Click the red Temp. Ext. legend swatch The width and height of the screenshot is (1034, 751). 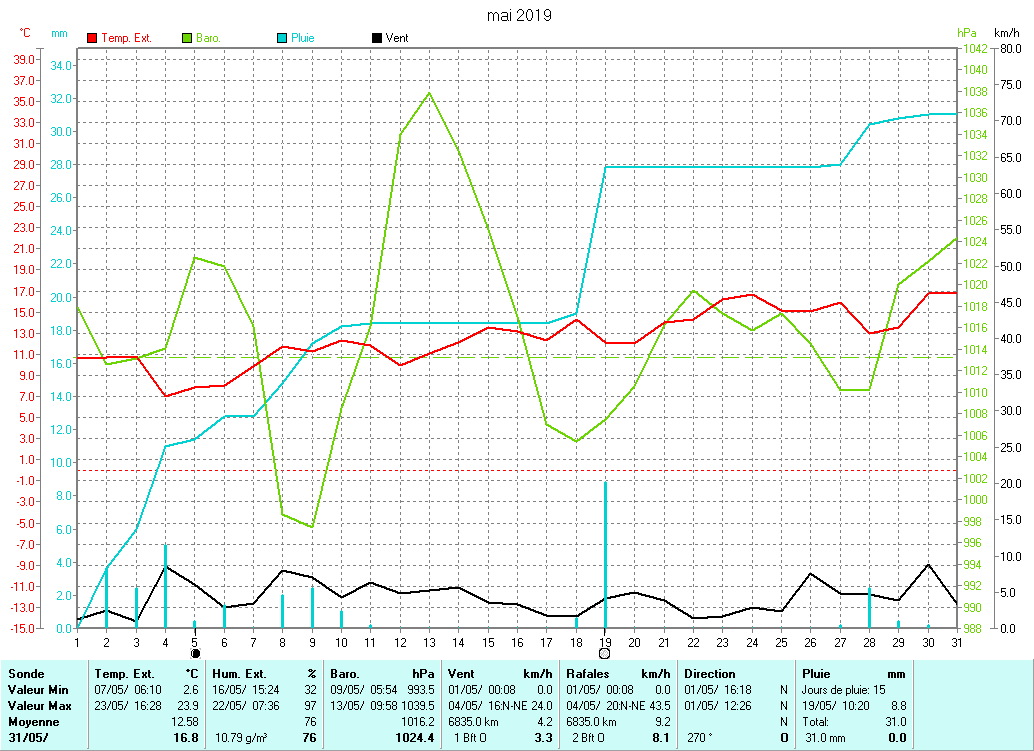(93, 38)
